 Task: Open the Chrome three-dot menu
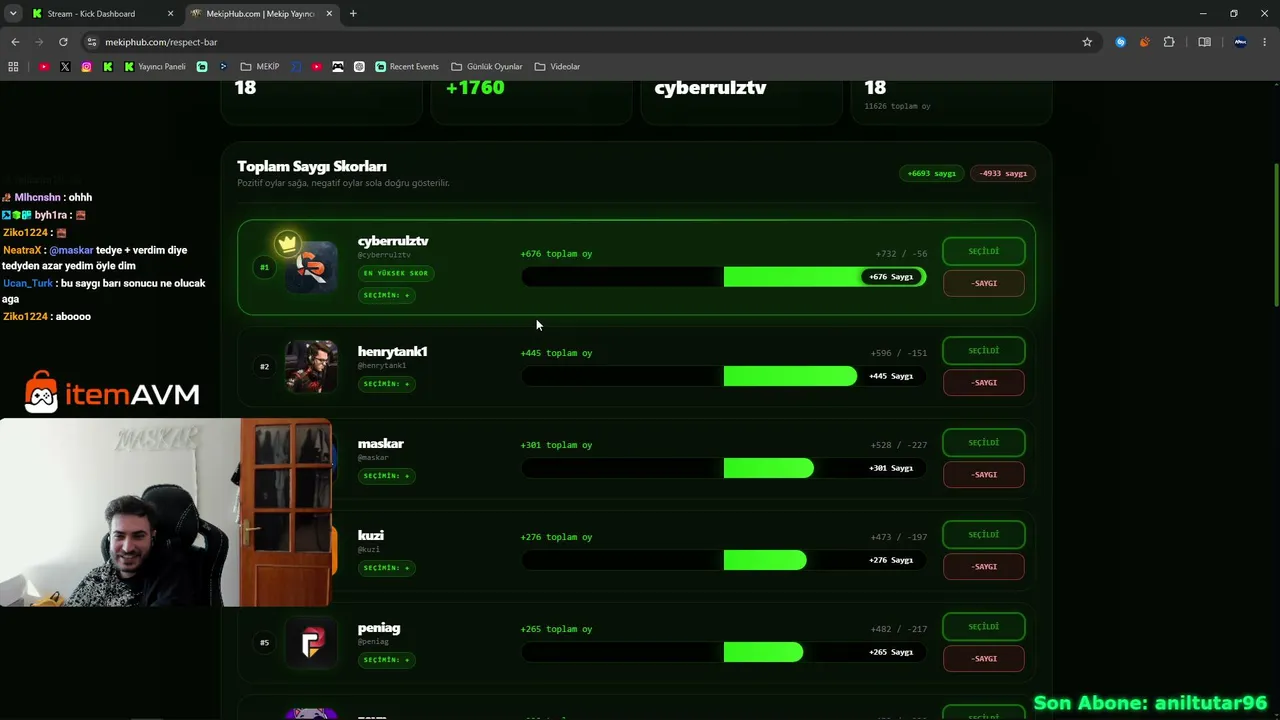pos(1265,42)
